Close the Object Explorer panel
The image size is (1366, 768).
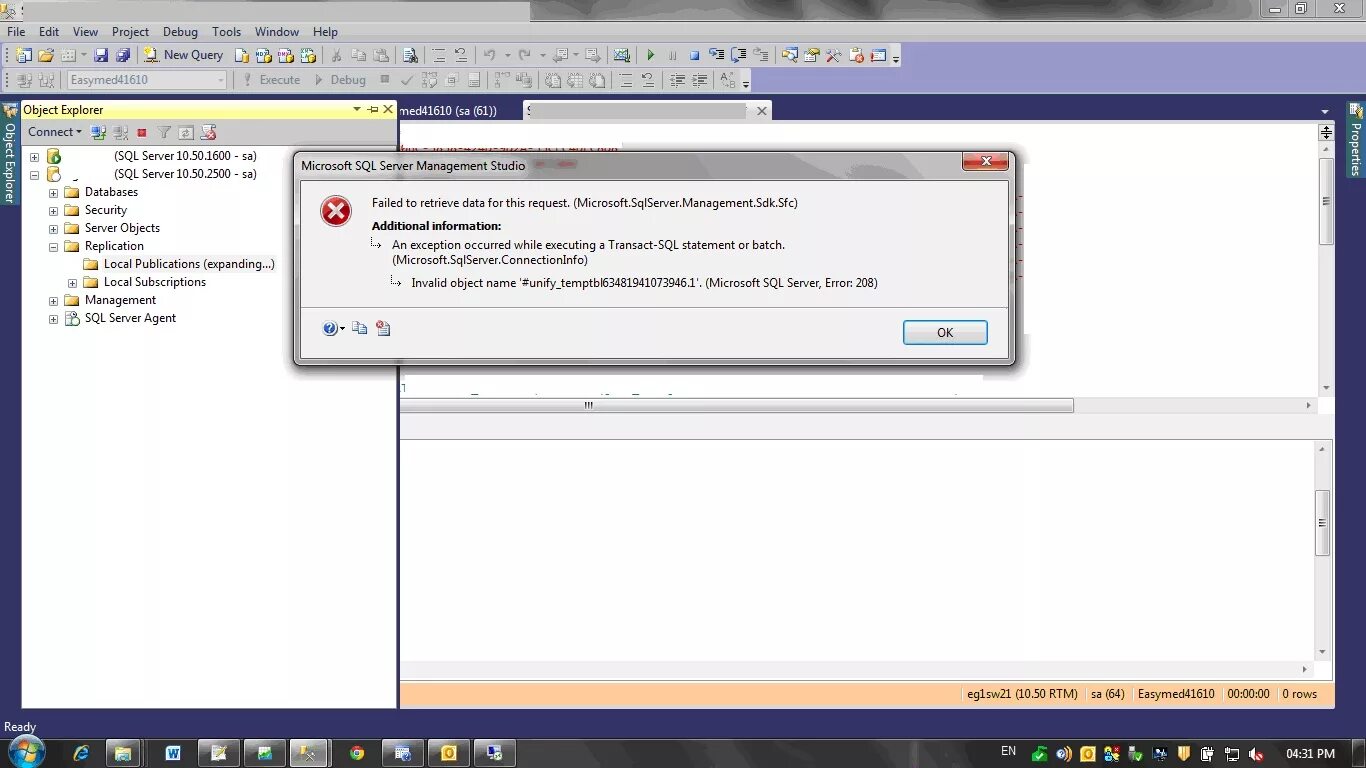point(388,110)
